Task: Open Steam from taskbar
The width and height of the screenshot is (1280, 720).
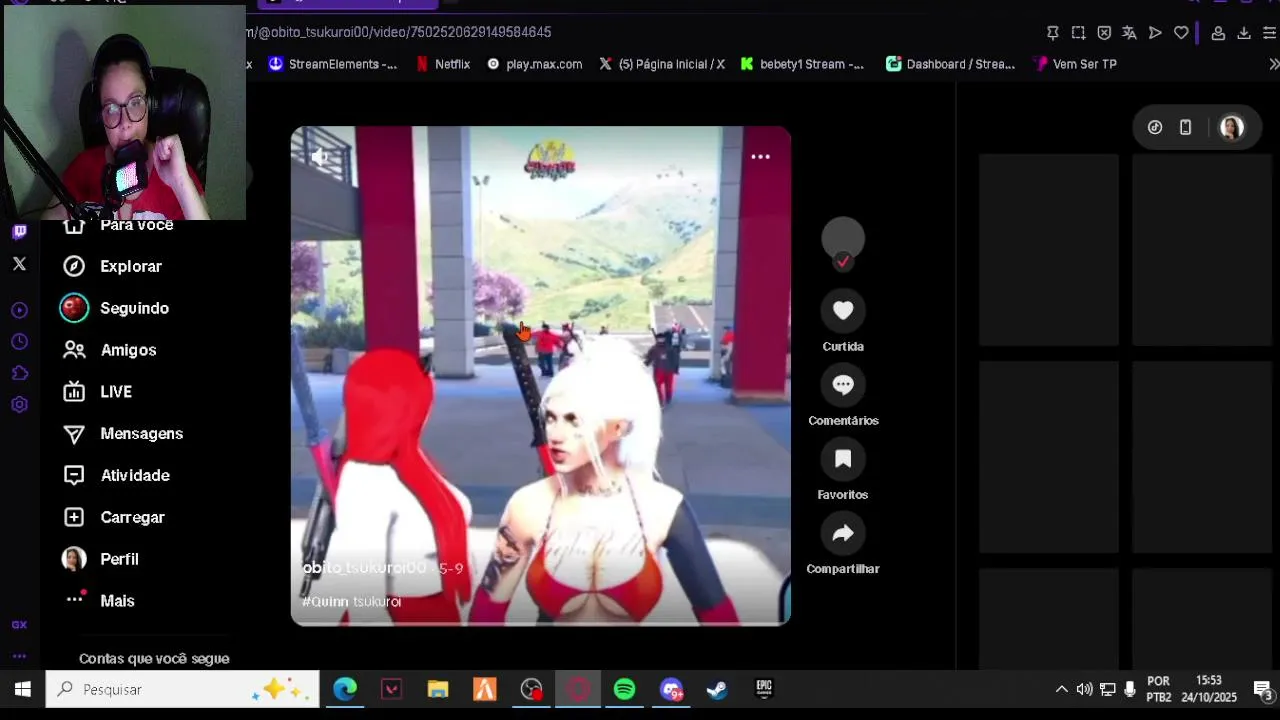Action: (x=717, y=690)
